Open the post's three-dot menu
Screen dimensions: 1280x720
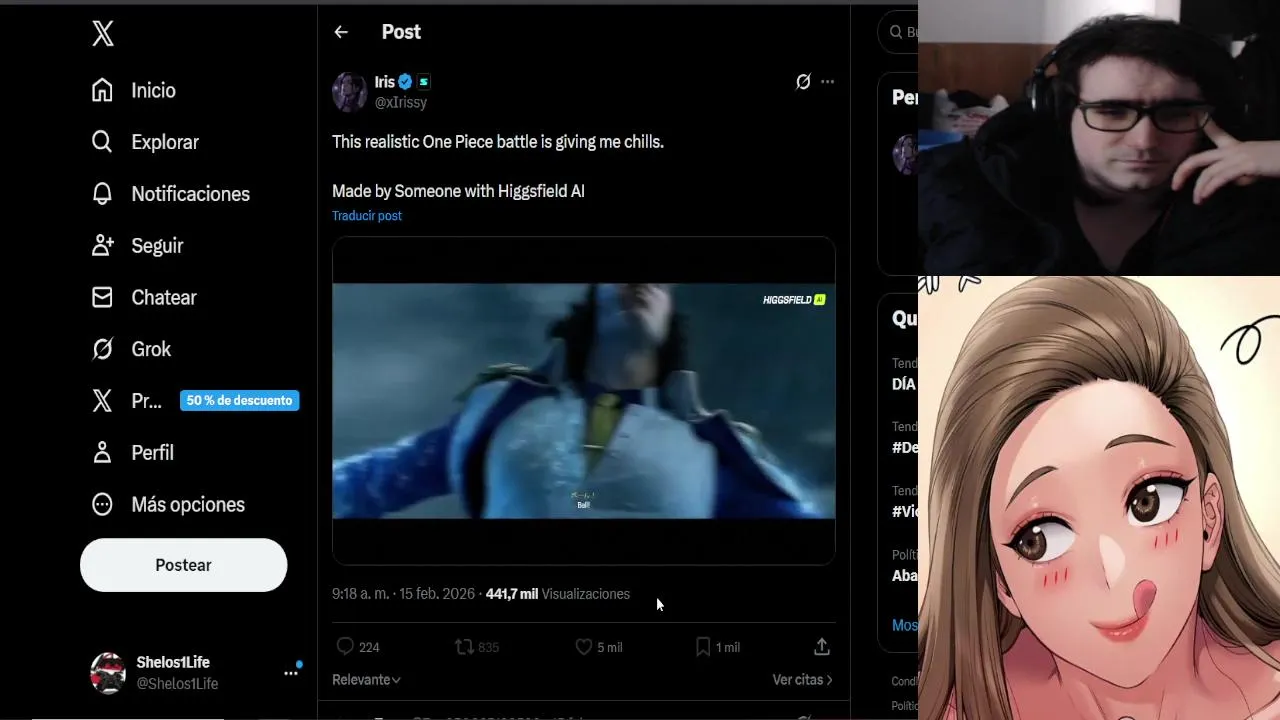point(827,82)
